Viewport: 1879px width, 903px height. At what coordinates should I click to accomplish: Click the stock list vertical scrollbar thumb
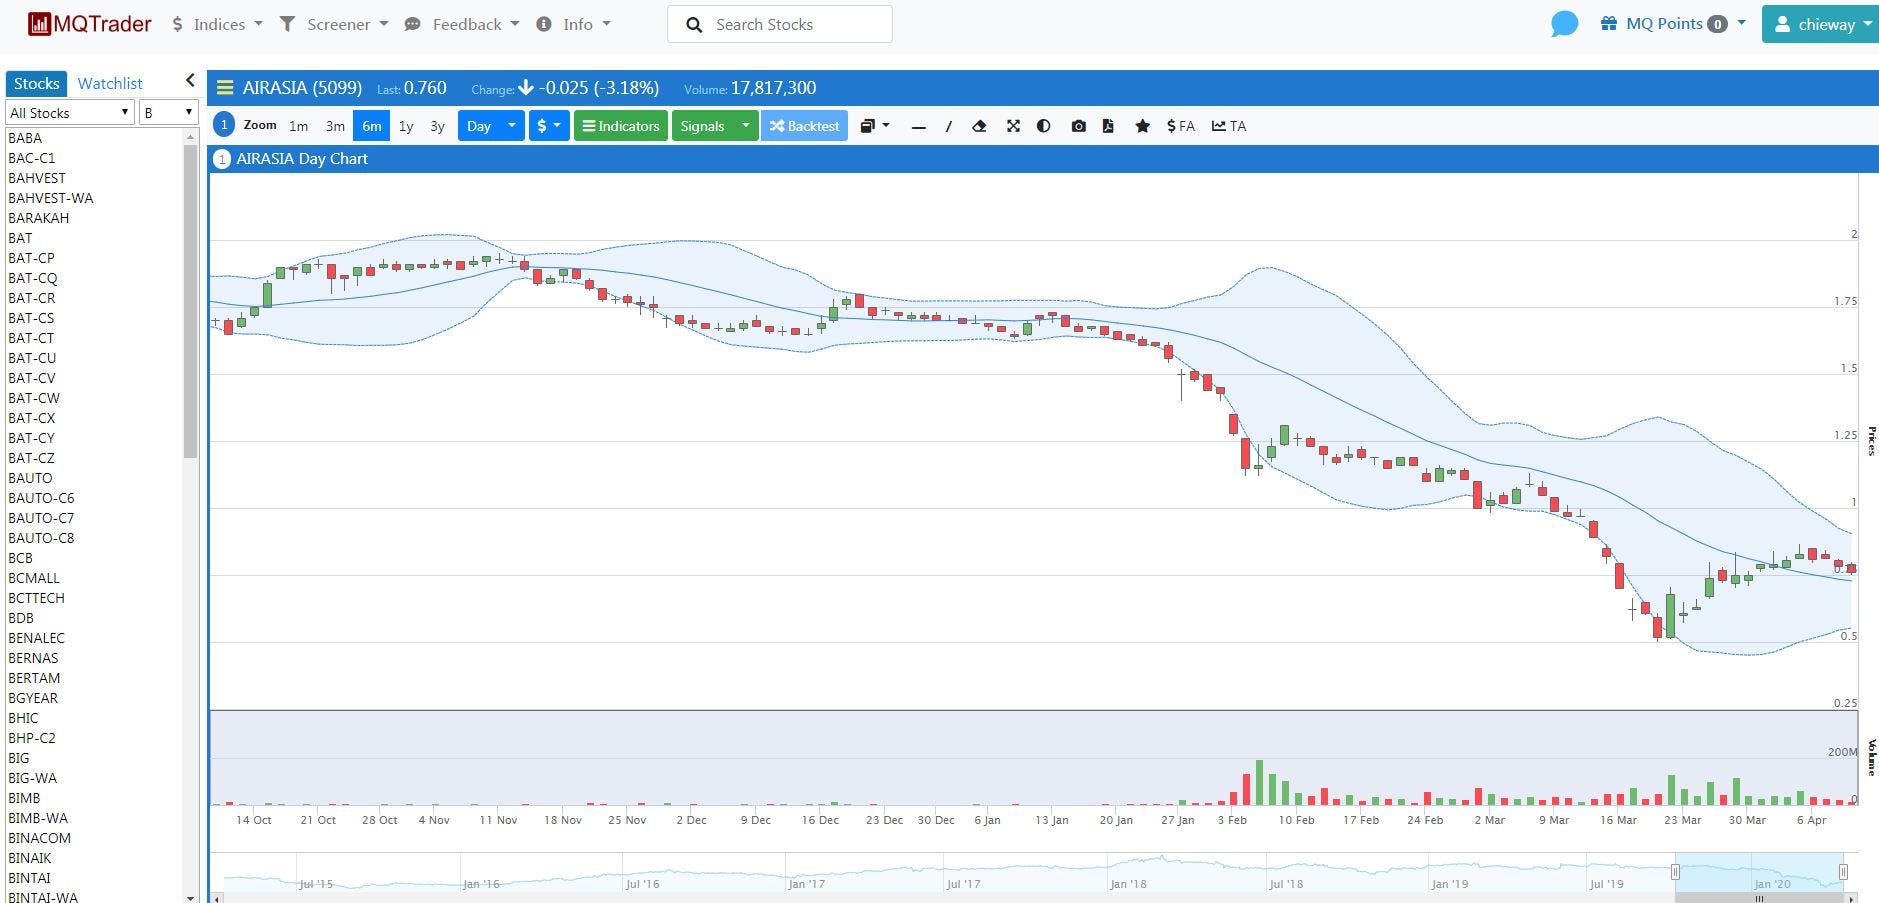190,300
